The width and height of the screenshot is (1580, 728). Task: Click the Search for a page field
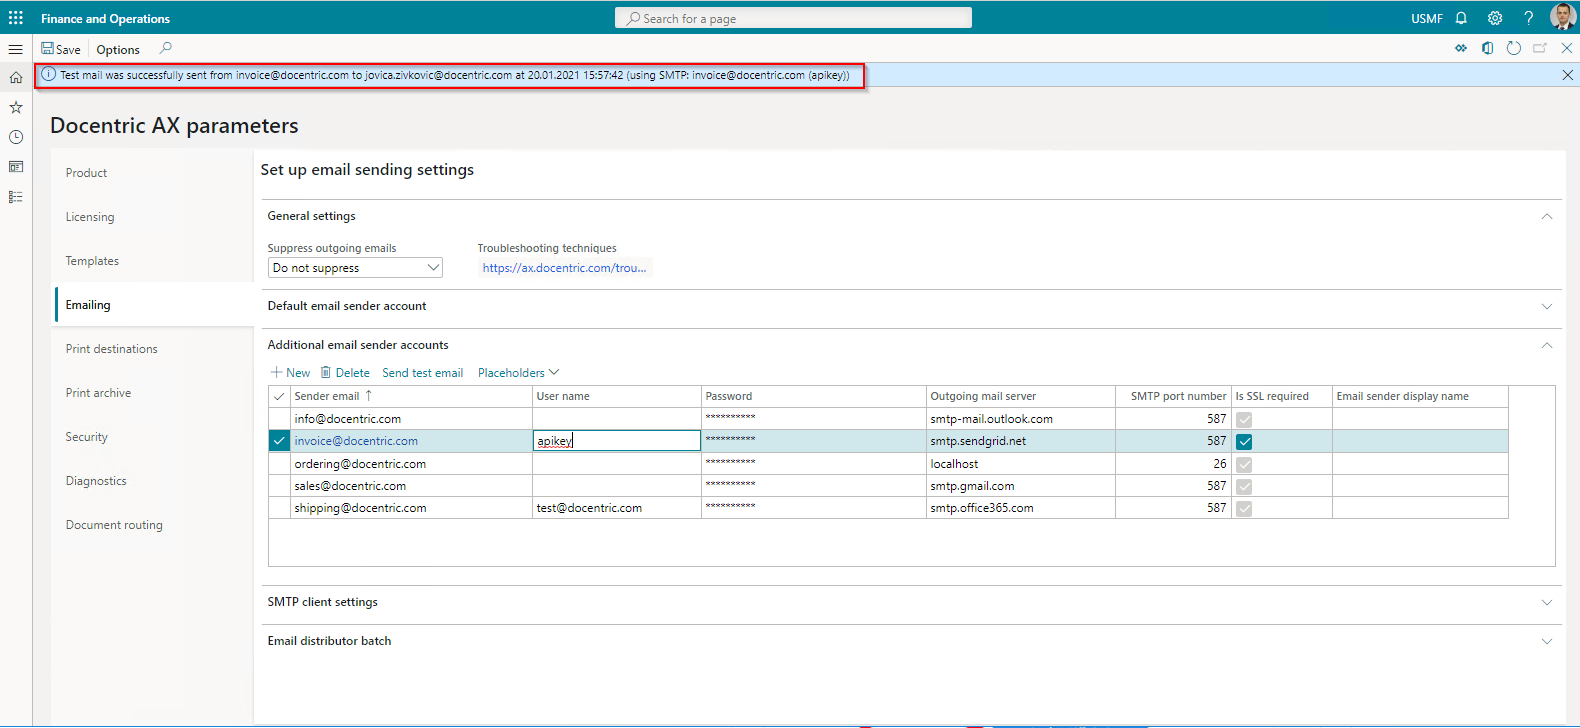793,18
